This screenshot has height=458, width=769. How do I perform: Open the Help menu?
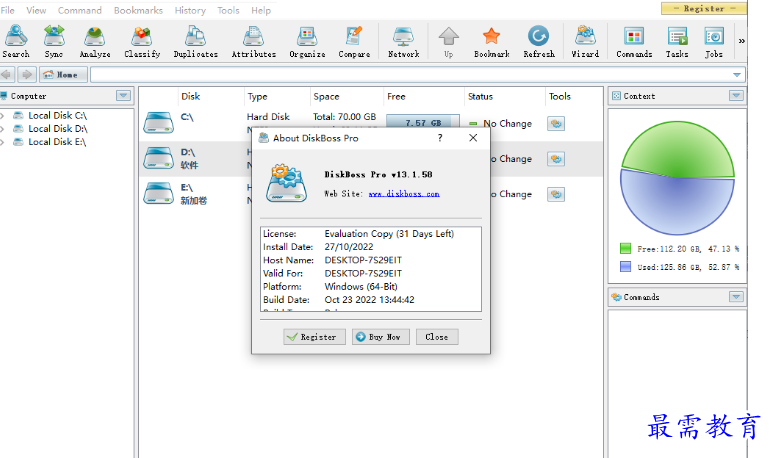(261, 10)
